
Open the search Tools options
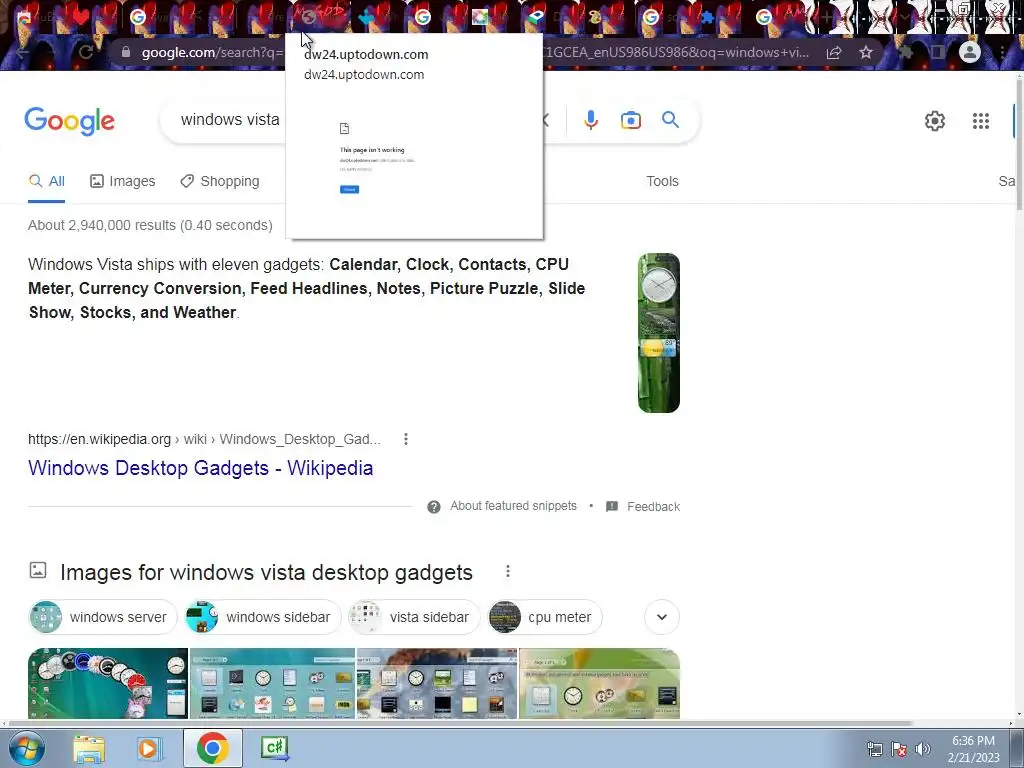click(x=662, y=182)
